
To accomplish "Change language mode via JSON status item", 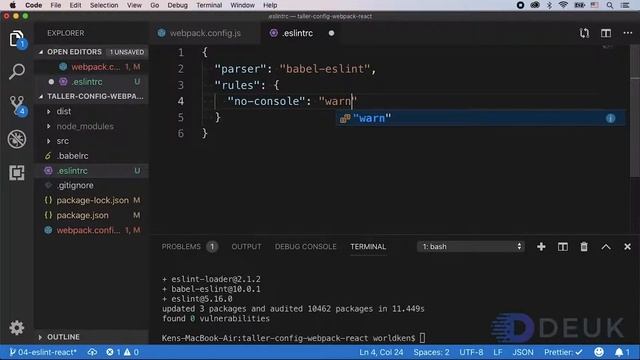I will coord(523,352).
